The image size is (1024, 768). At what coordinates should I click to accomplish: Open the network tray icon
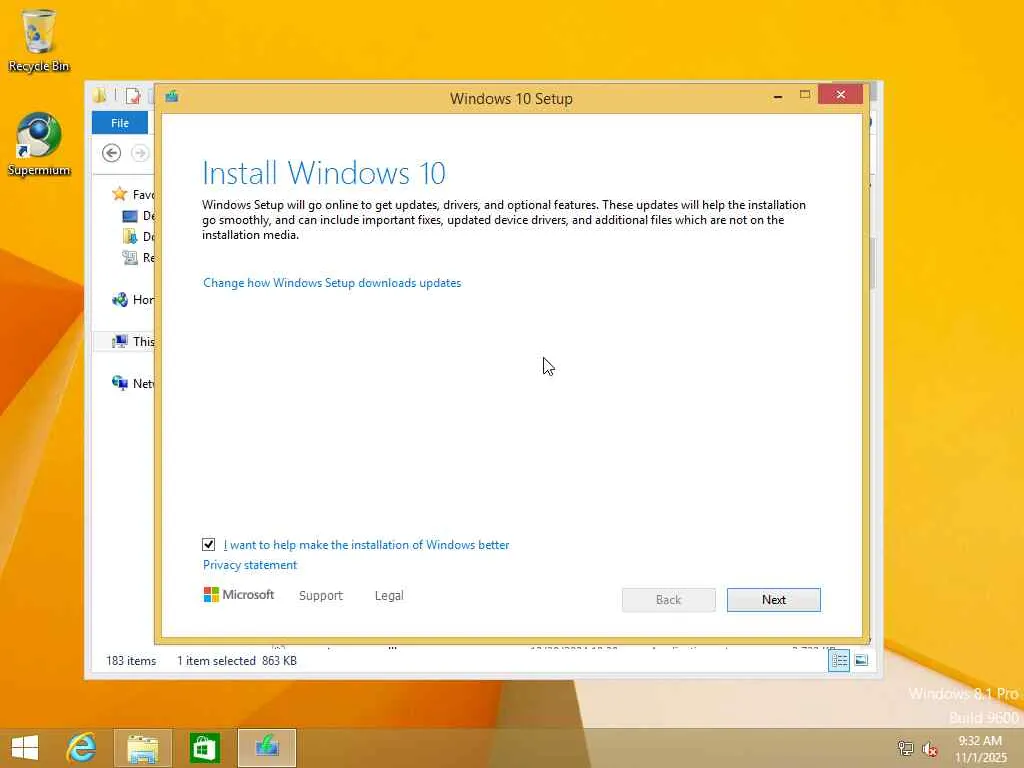pyautogui.click(x=905, y=748)
